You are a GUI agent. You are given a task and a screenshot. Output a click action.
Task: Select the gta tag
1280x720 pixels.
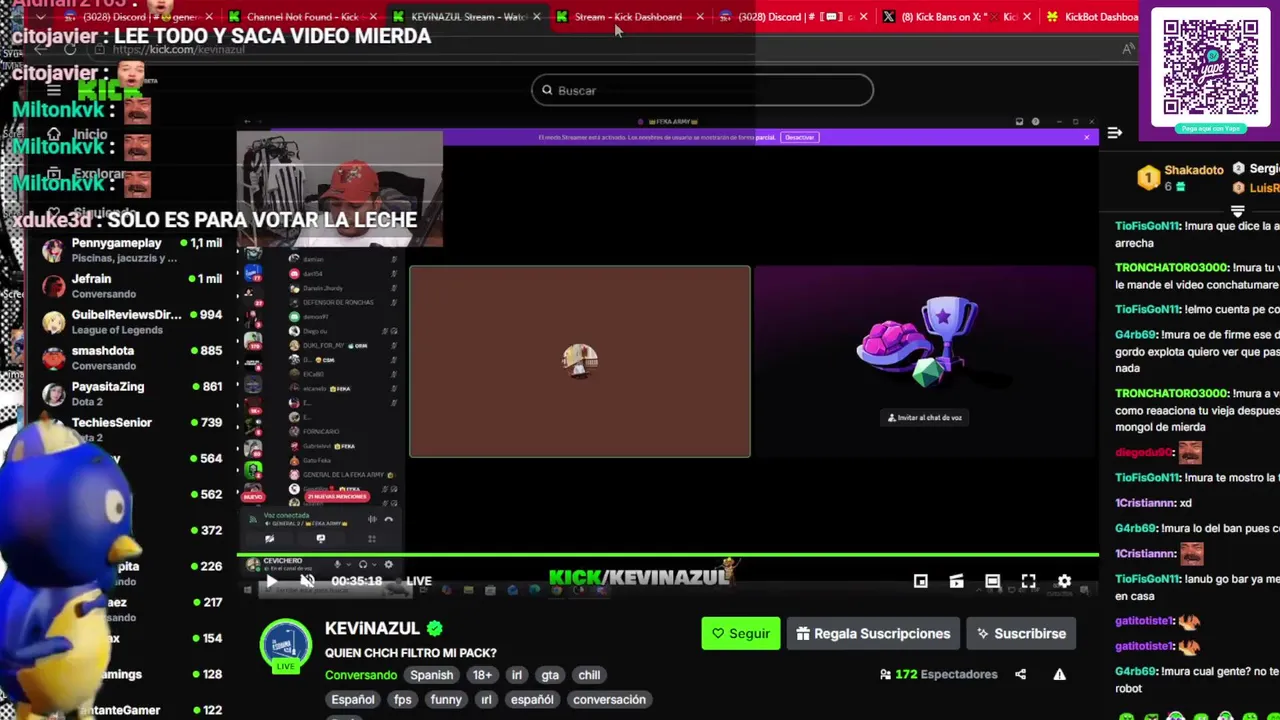pyautogui.click(x=550, y=675)
